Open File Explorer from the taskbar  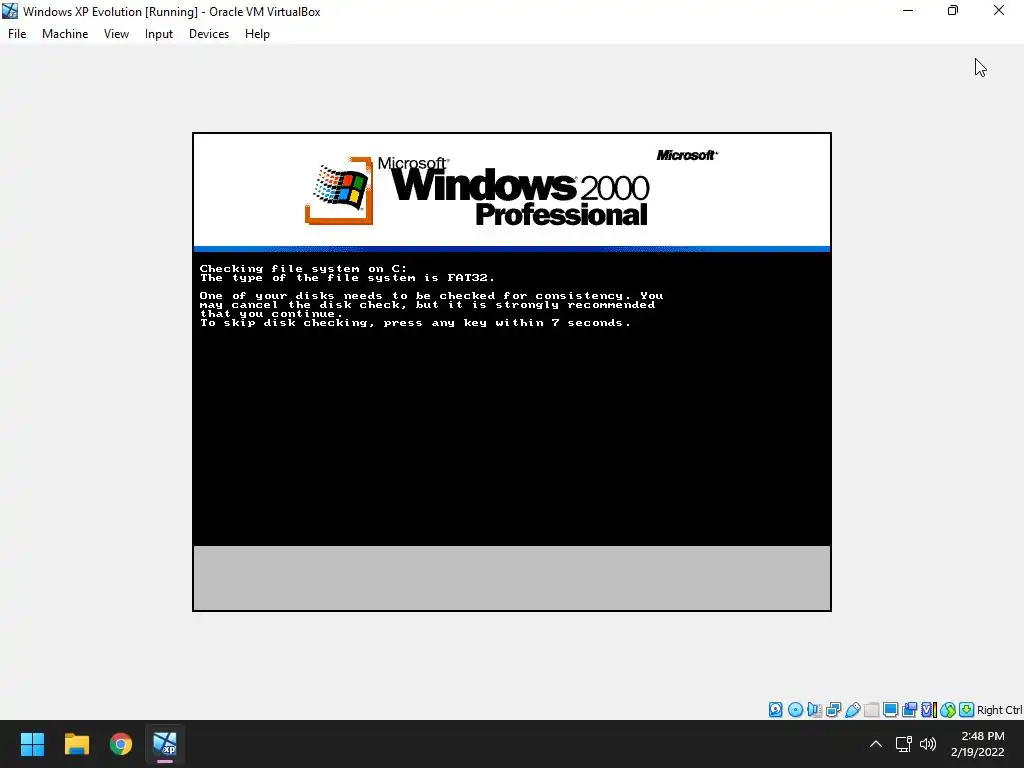click(x=76, y=744)
